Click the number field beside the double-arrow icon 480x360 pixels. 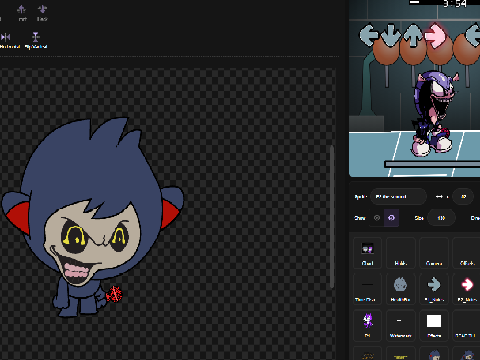(463, 197)
